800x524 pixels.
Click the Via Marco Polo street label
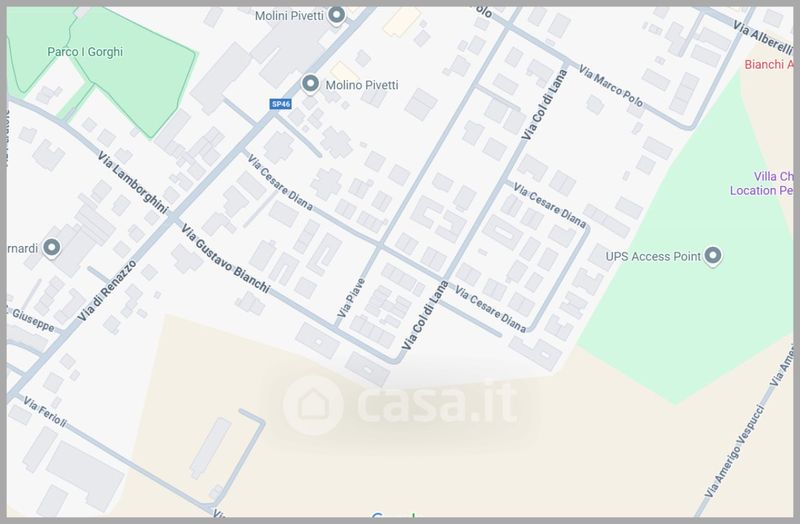610,86
